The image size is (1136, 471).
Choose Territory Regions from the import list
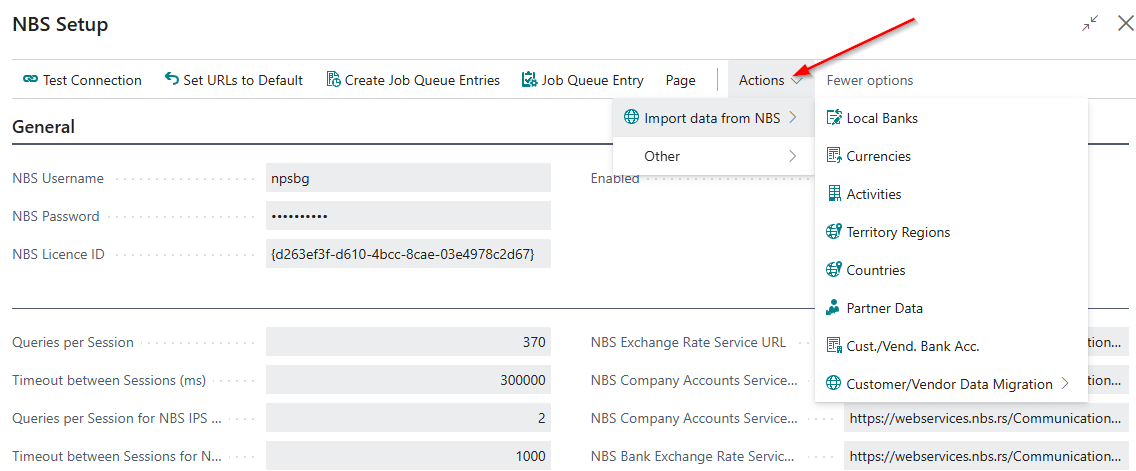point(897,232)
